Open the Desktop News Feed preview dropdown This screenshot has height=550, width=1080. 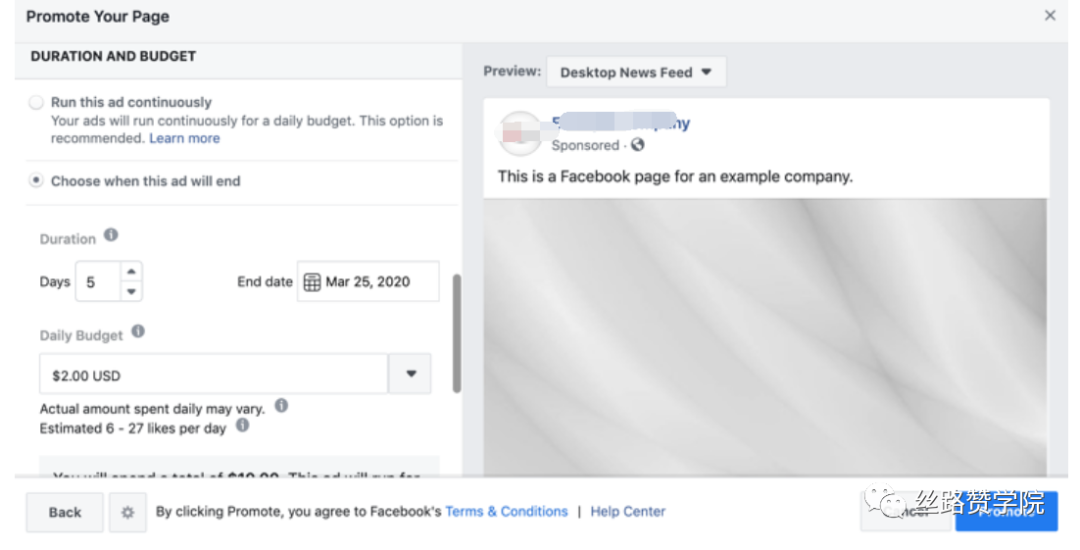[636, 72]
